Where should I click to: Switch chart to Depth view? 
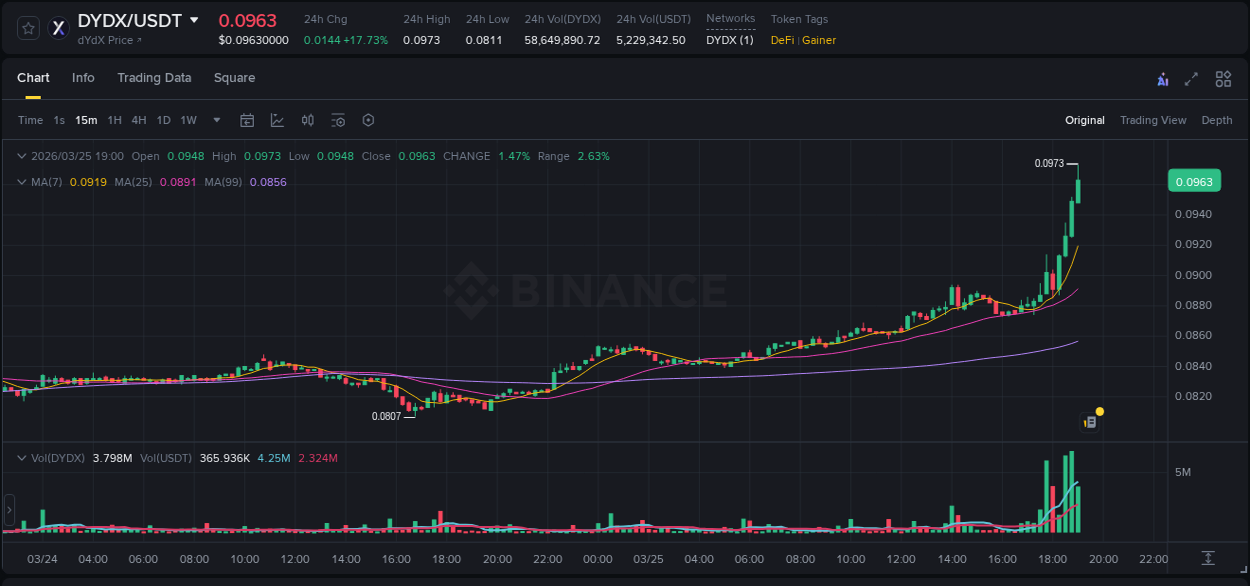tap(1217, 120)
